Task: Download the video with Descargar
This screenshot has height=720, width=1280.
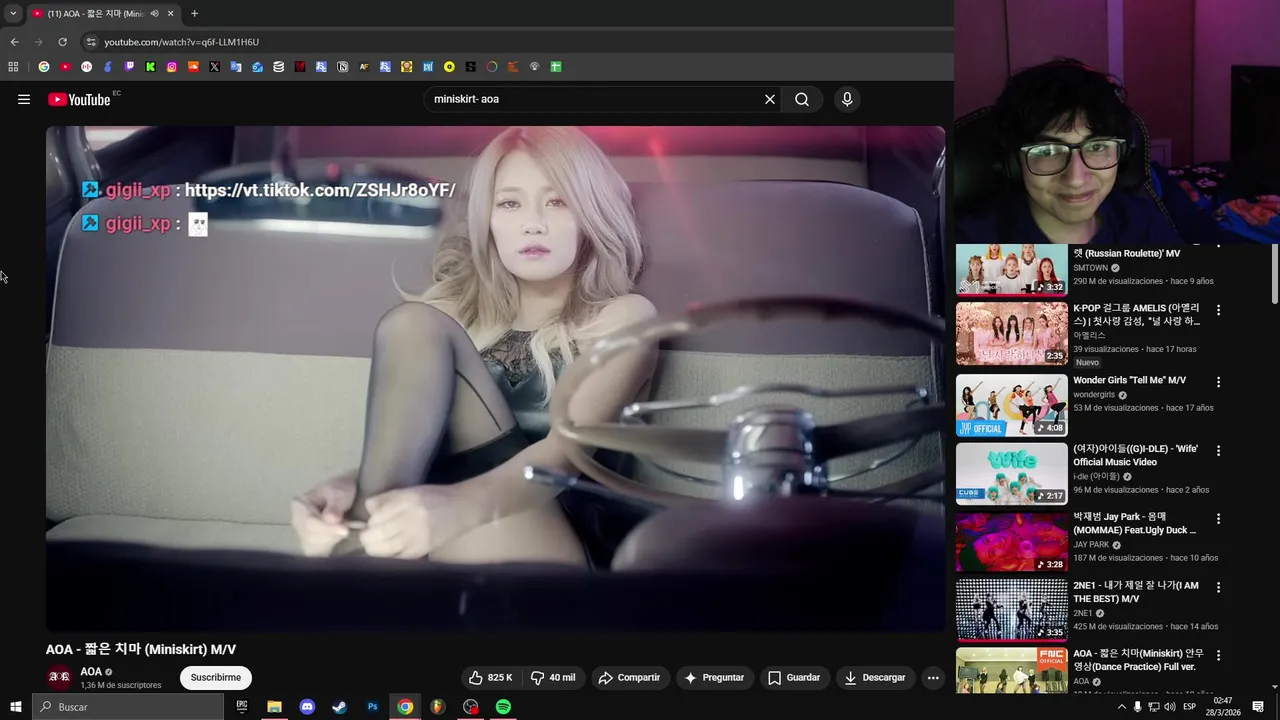Action: pyautogui.click(x=875, y=678)
